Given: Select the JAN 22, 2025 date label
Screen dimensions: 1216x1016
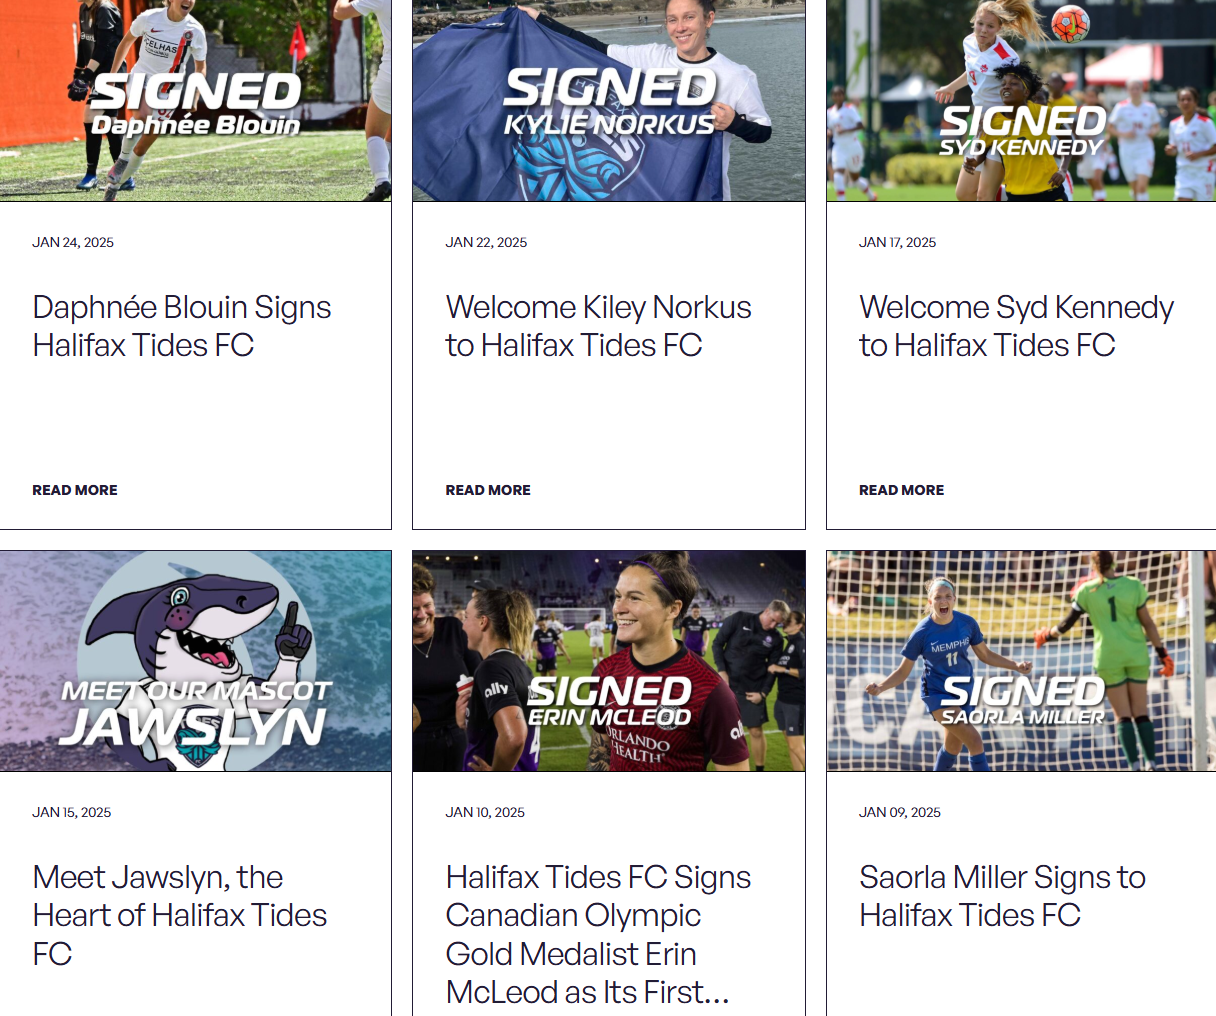Looking at the screenshot, I should (x=486, y=242).
